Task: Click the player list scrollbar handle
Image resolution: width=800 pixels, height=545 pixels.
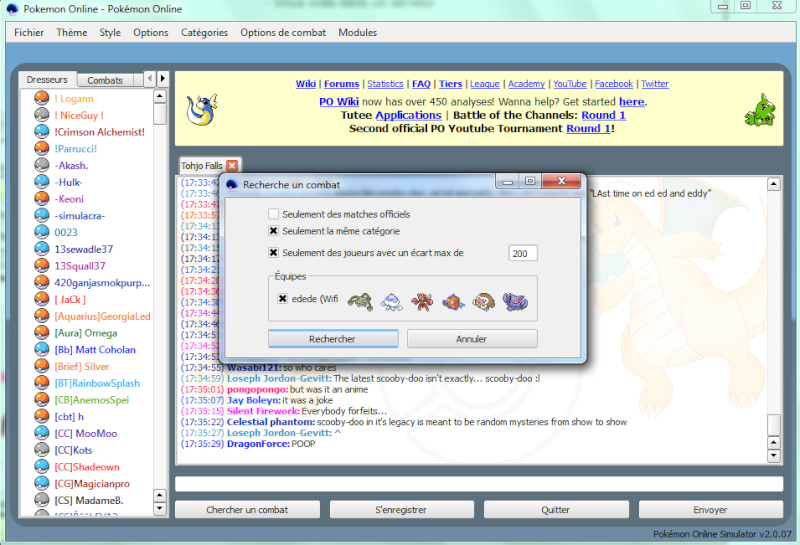Action: click(160, 114)
